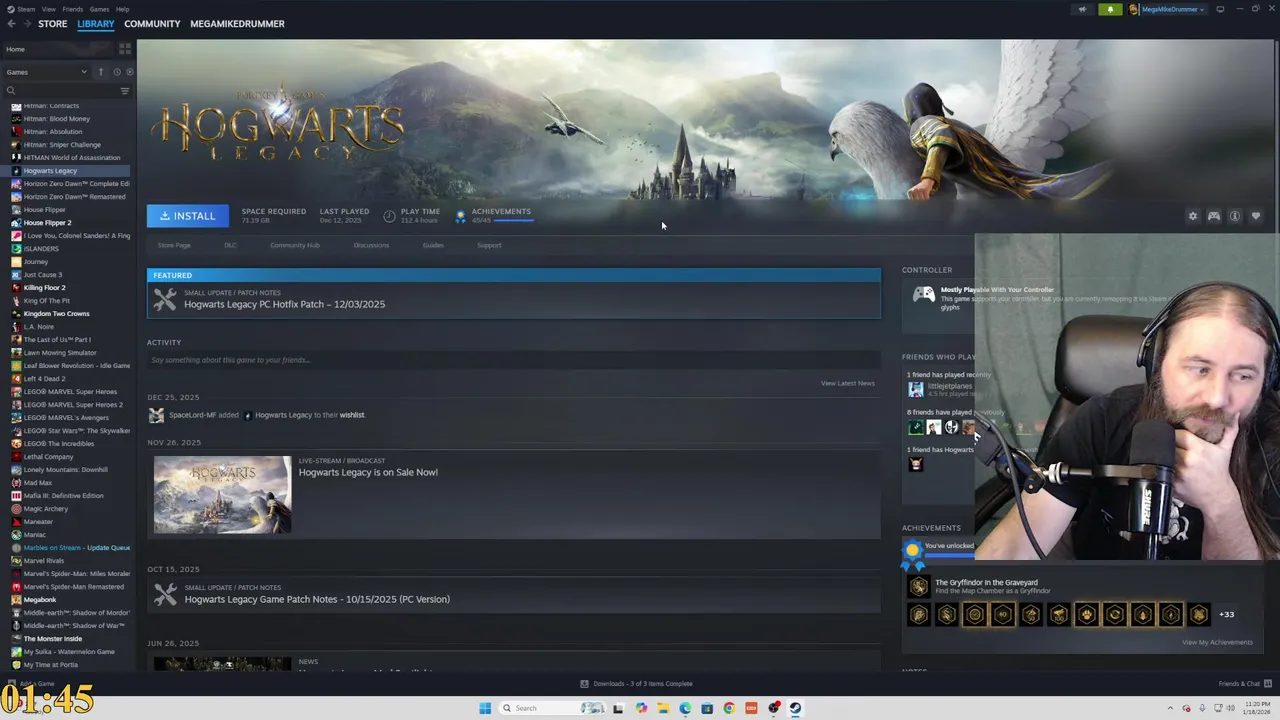The width and height of the screenshot is (1280, 720).
Task: Click the Windows taskbar Search box
Action: [x=553, y=708]
